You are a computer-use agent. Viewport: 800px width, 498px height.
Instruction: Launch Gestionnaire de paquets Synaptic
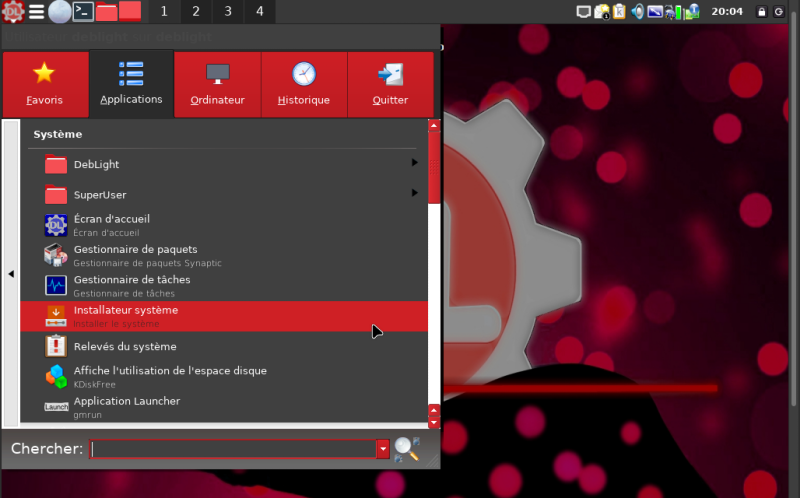tap(135, 255)
